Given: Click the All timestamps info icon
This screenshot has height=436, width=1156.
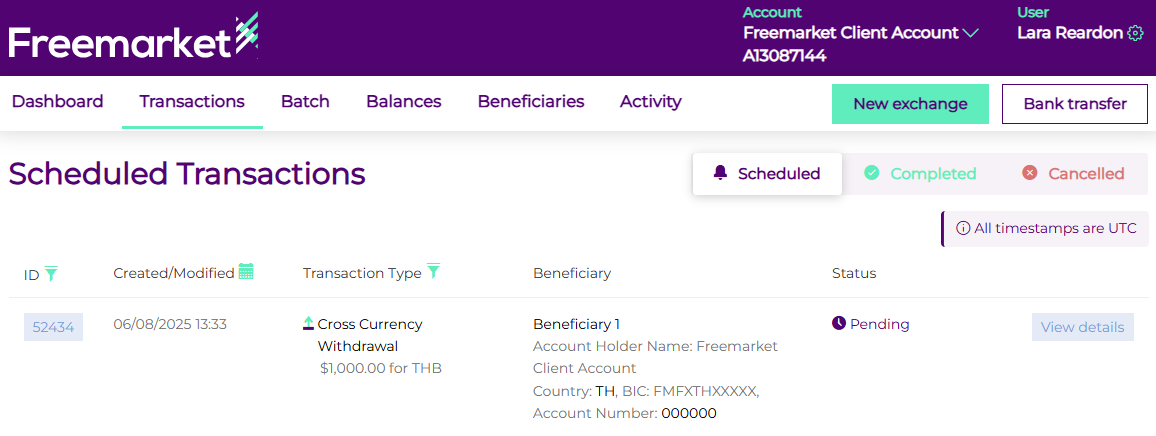Looking at the screenshot, I should pos(963,228).
